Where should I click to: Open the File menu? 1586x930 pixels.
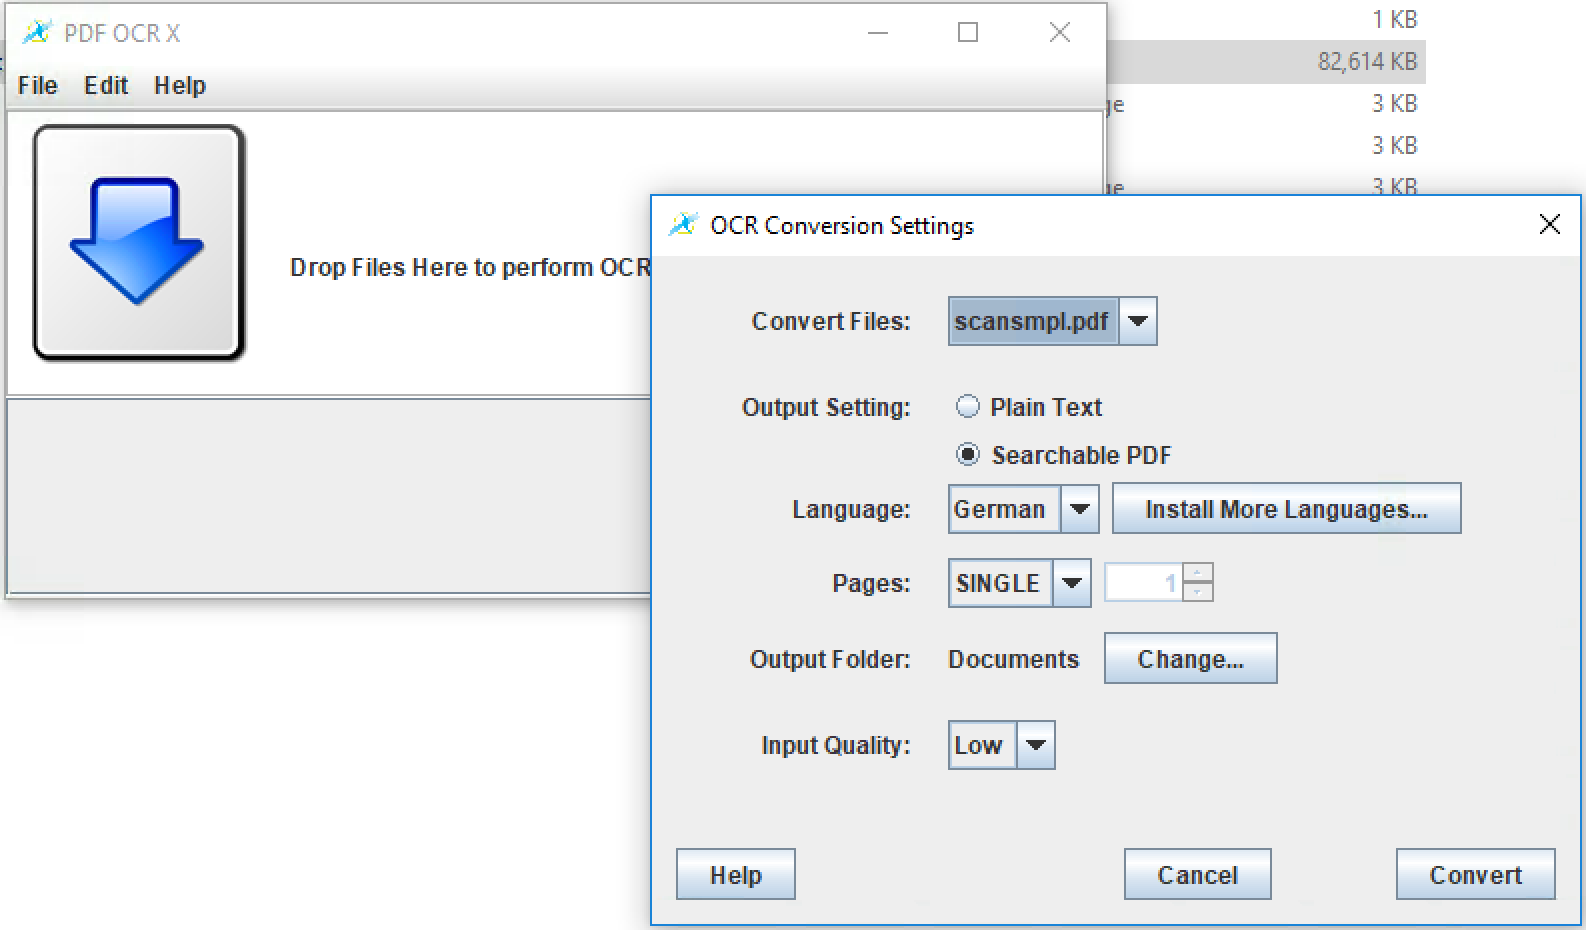point(38,85)
